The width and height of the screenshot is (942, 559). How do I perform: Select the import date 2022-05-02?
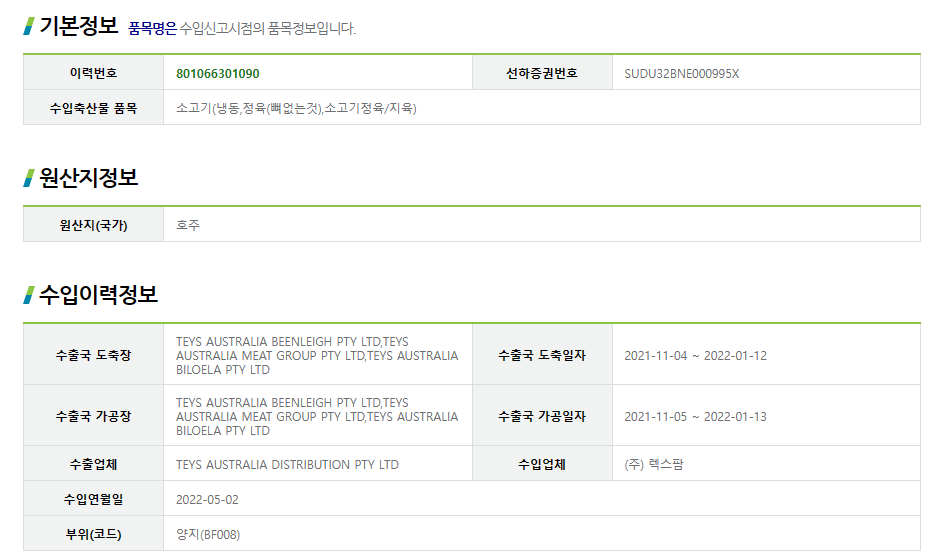207,499
